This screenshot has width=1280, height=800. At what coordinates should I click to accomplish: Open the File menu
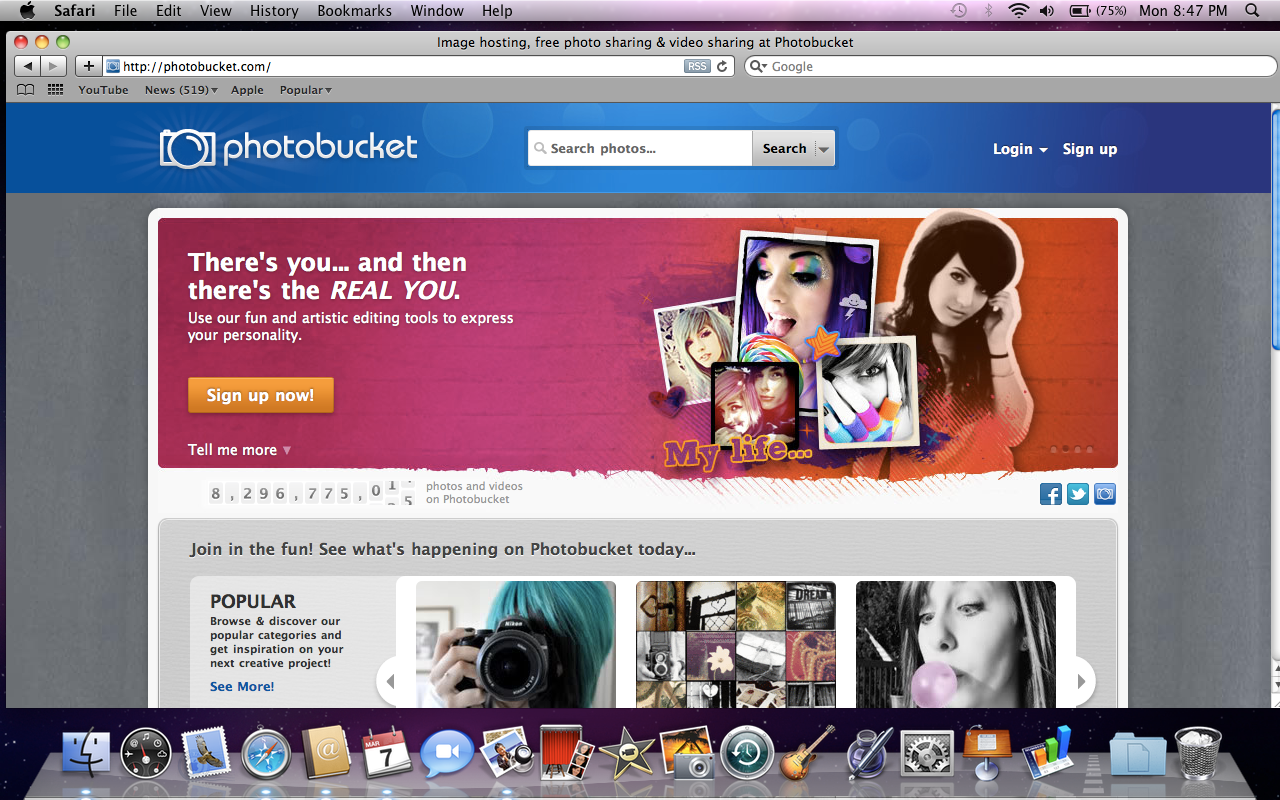(x=126, y=10)
